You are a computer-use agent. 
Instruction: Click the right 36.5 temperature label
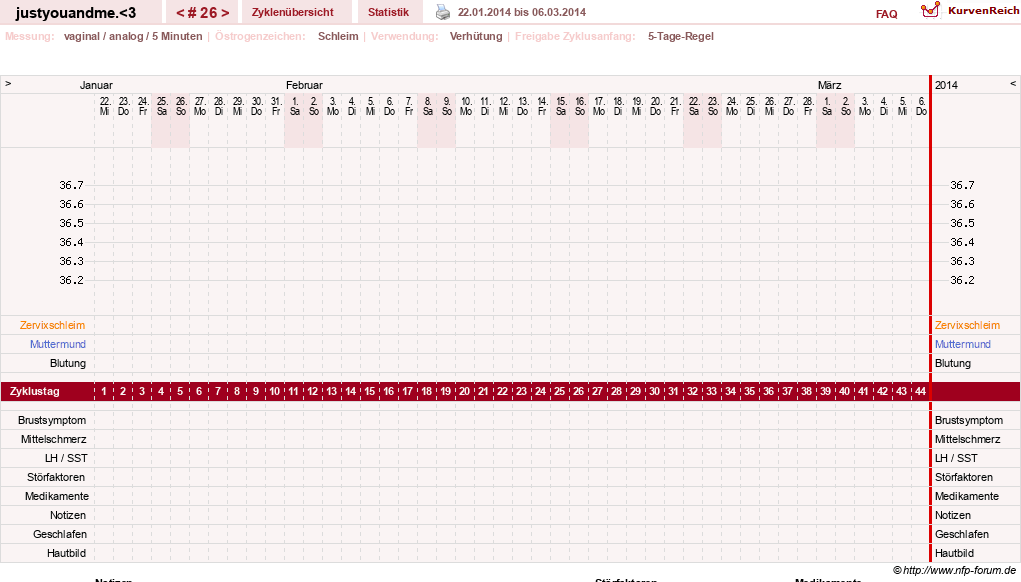pos(962,223)
